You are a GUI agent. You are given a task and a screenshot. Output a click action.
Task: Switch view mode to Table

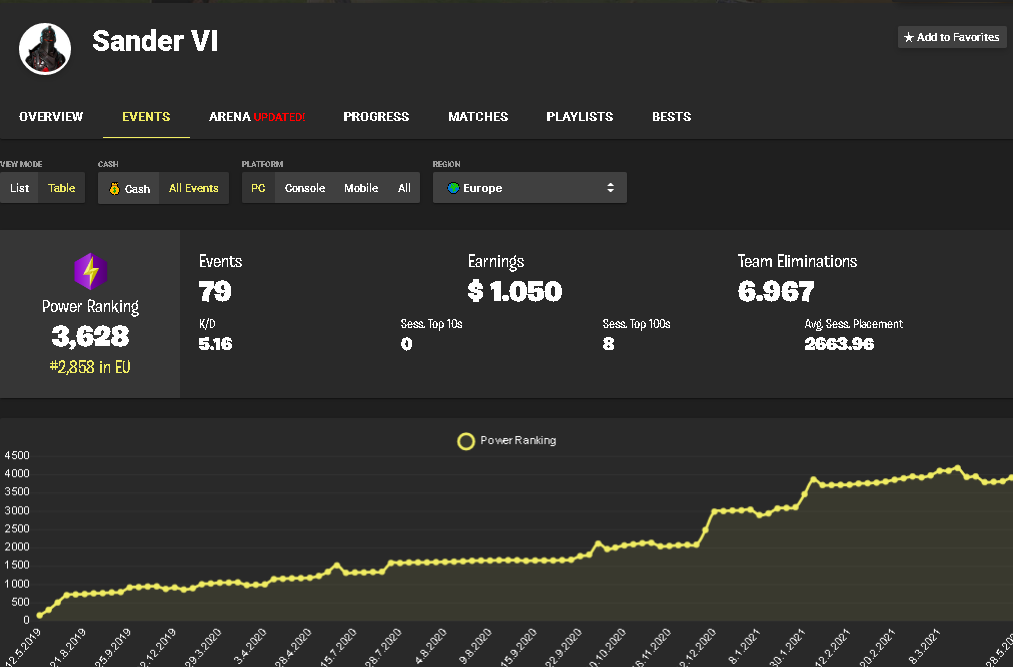61,188
